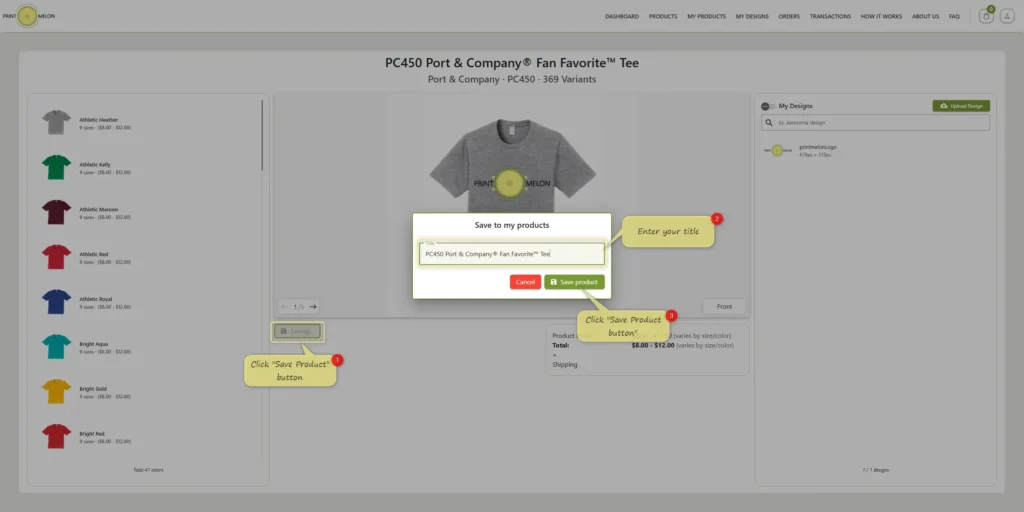1024x512 pixels.
Task: Click the Upload Design button
Action: tap(961, 106)
